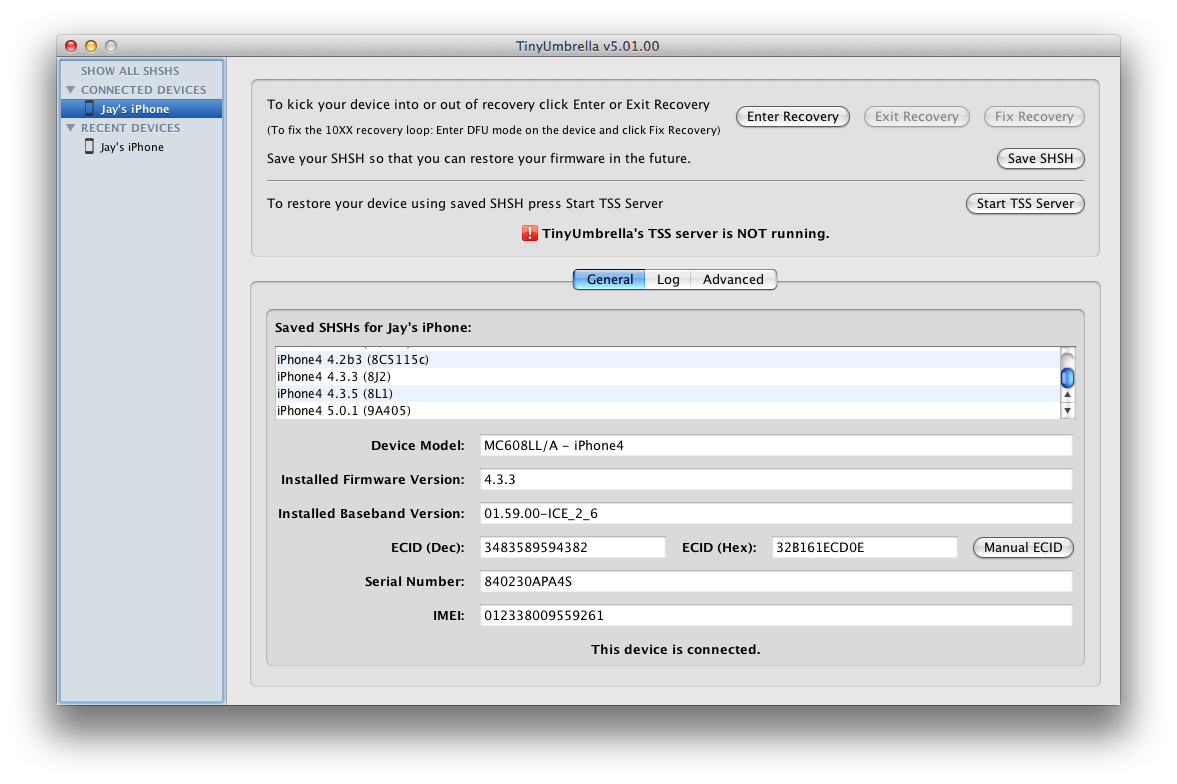Click the red TSS server warning icon
Screen dimensions: 1177x784
530,234
